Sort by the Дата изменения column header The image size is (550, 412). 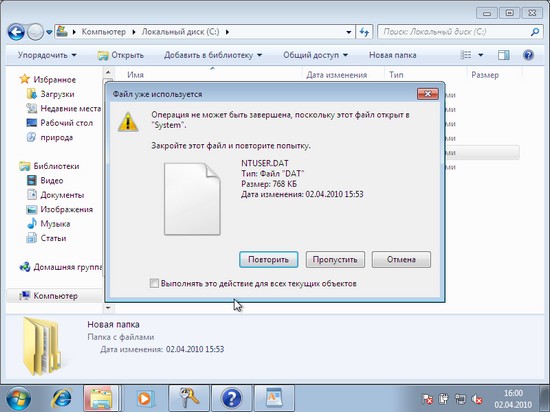click(336, 75)
